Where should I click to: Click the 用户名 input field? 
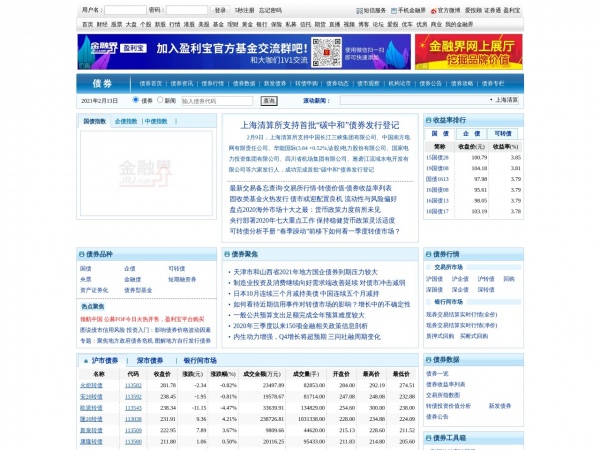tap(125, 10)
